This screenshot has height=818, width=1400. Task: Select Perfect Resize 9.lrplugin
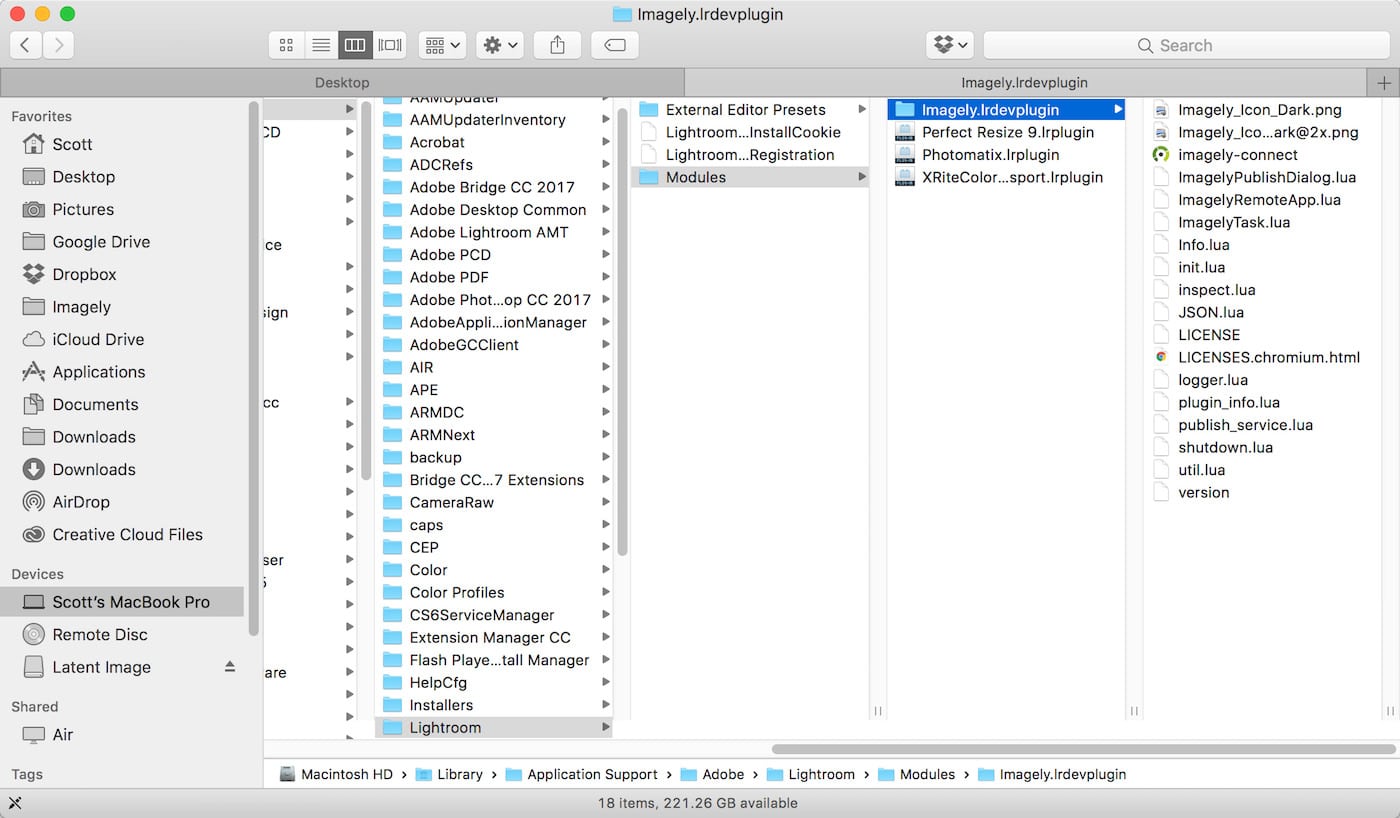tap(995, 132)
